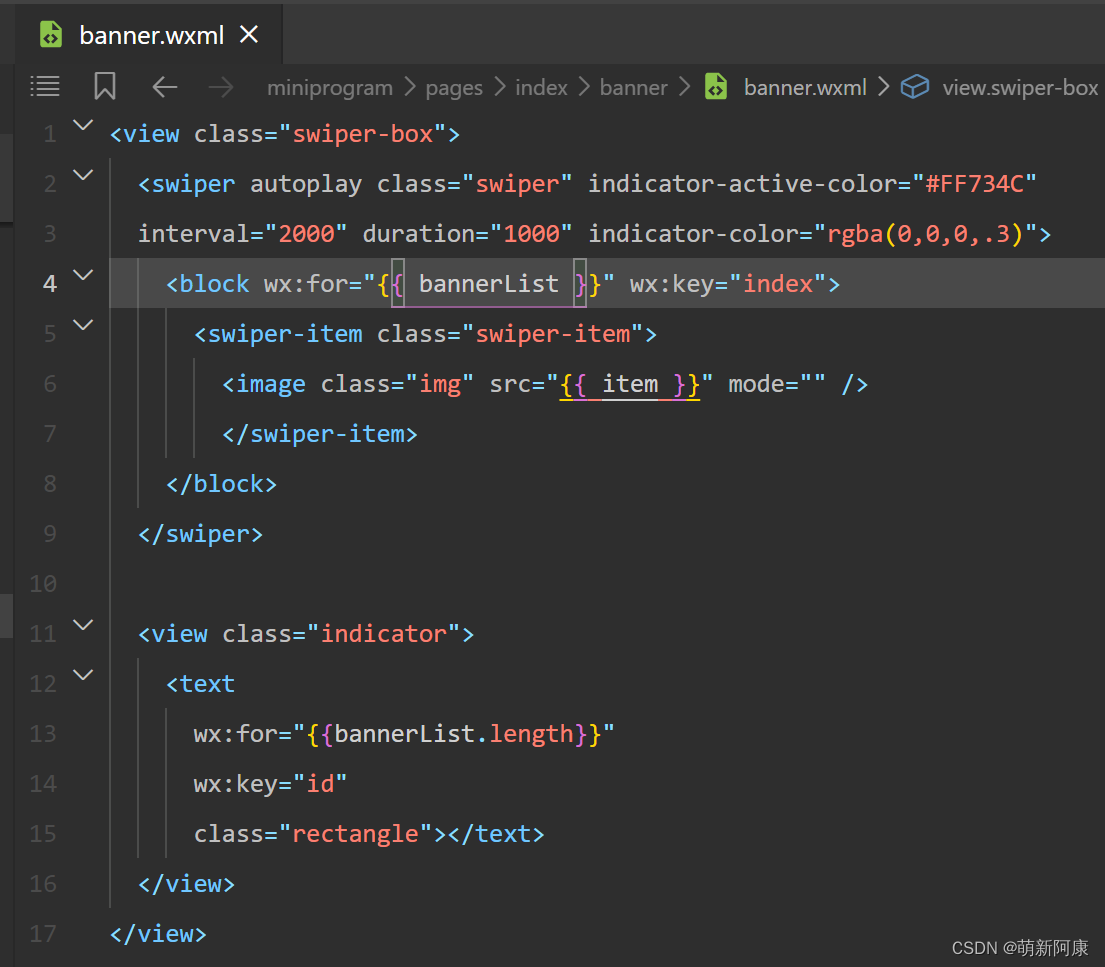
Task: Click bannerList.length on line 13
Action: (x=454, y=734)
